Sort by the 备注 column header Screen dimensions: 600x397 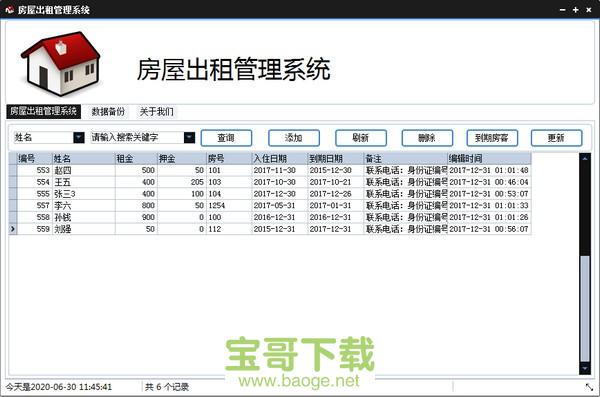click(406, 158)
